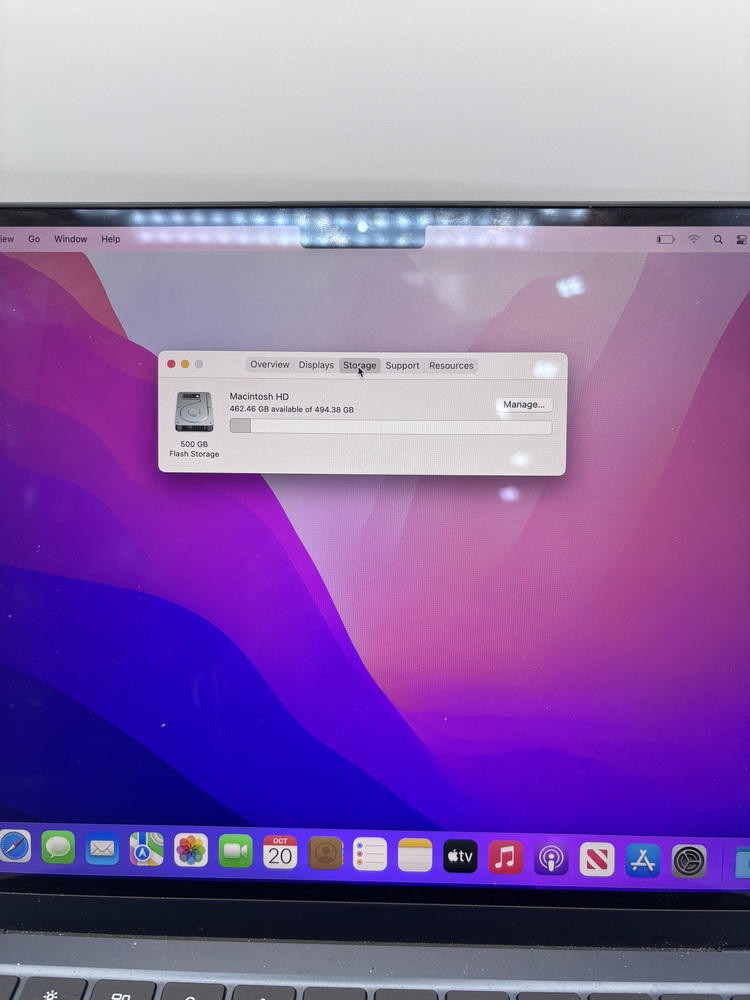Click the Macintosh HD storage usage bar
The width and height of the screenshot is (750, 1000).
click(390, 427)
